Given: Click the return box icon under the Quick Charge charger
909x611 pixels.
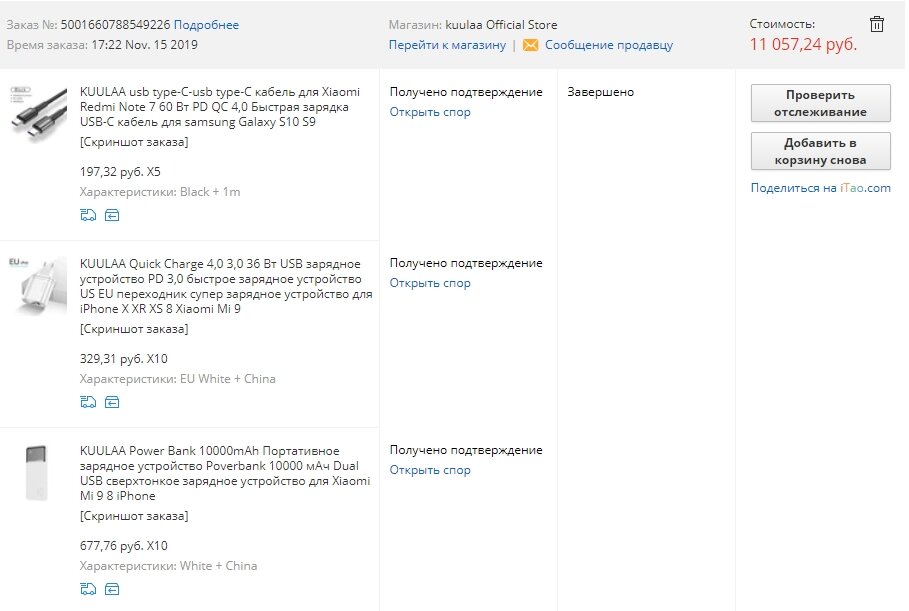Looking at the screenshot, I should pos(112,402).
